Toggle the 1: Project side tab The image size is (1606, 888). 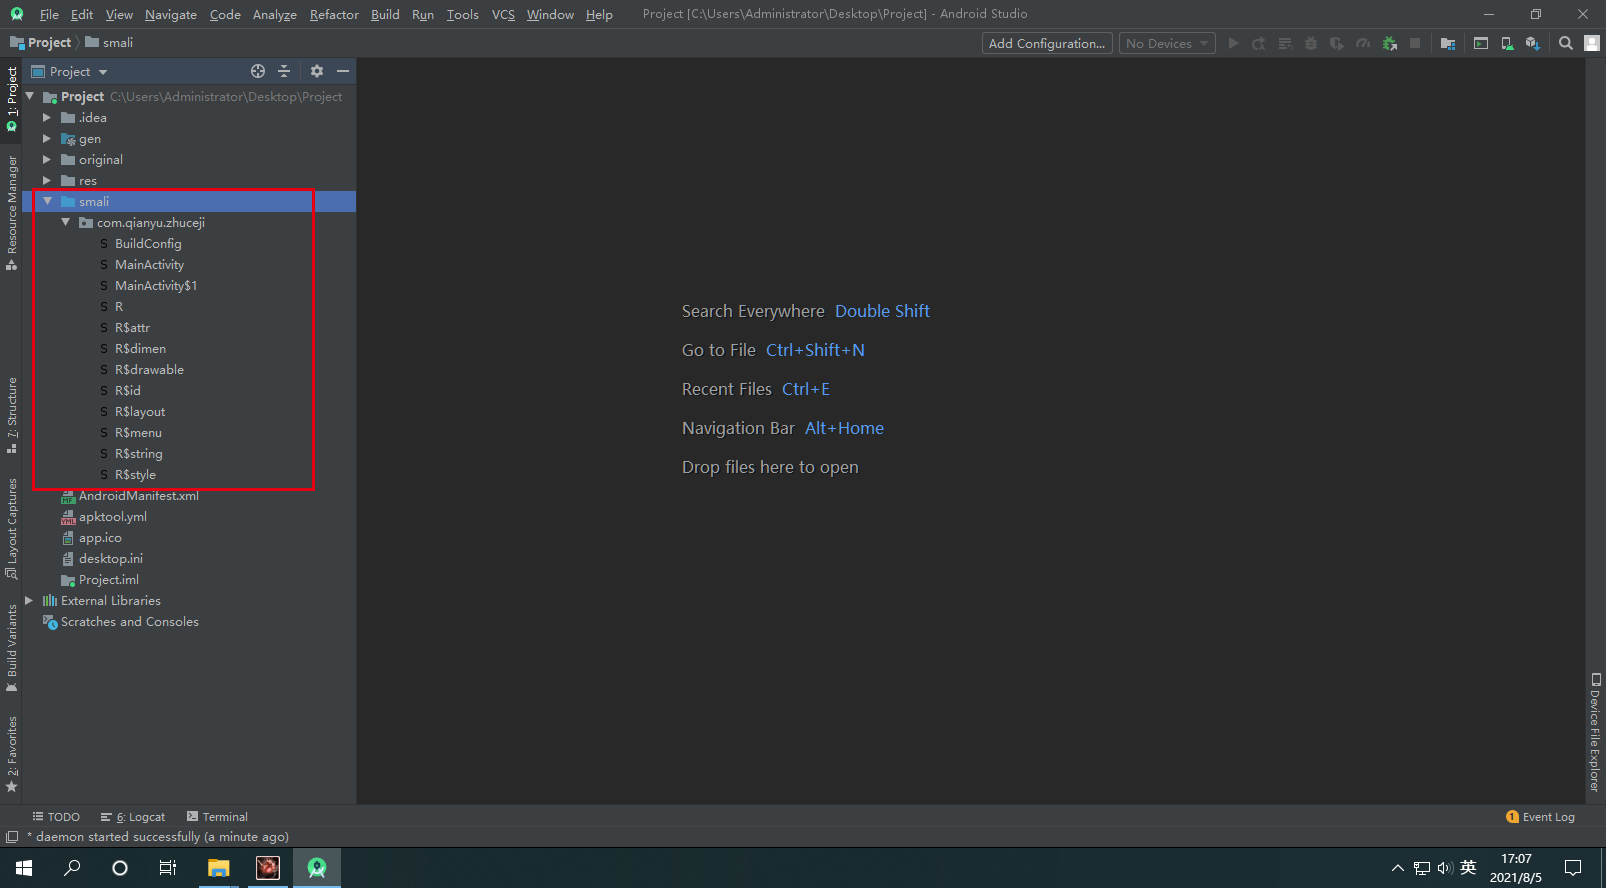click(12, 100)
